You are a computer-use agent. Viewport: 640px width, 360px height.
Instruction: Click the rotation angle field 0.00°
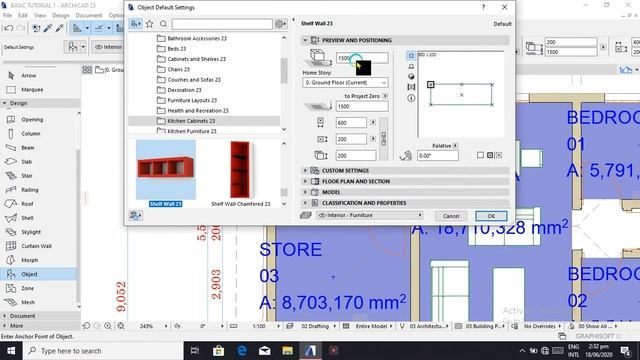[438, 156]
